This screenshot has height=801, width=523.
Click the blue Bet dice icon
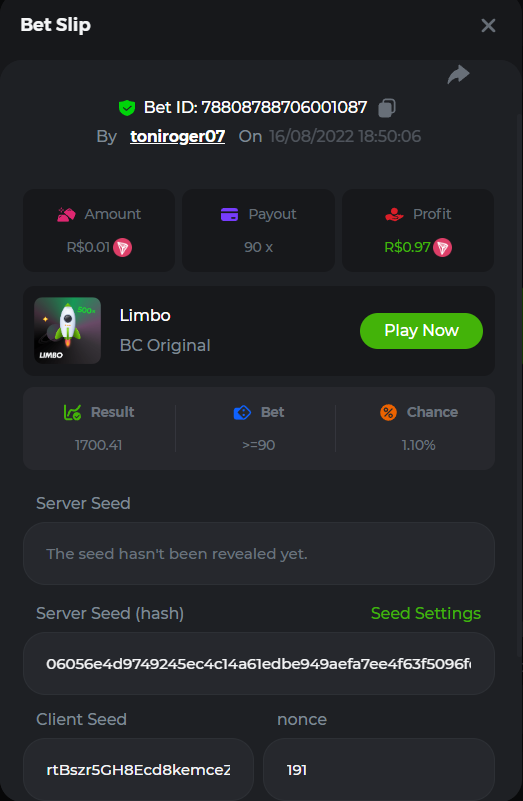pyautogui.click(x=242, y=412)
